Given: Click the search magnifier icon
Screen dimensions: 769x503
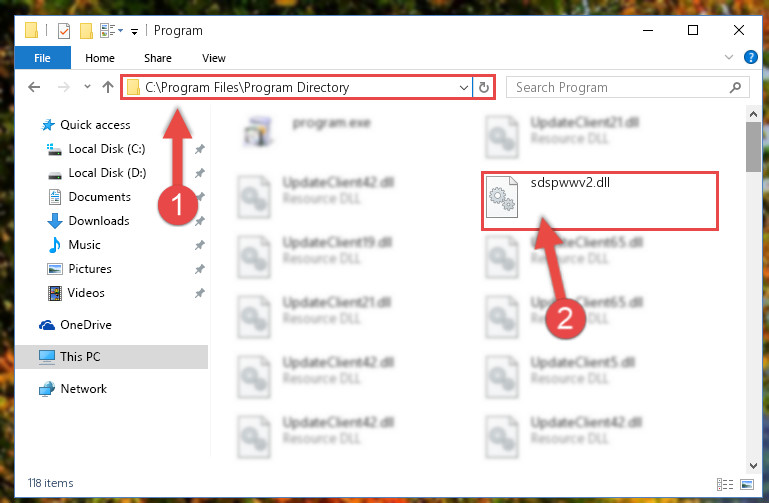Looking at the screenshot, I should tap(735, 87).
